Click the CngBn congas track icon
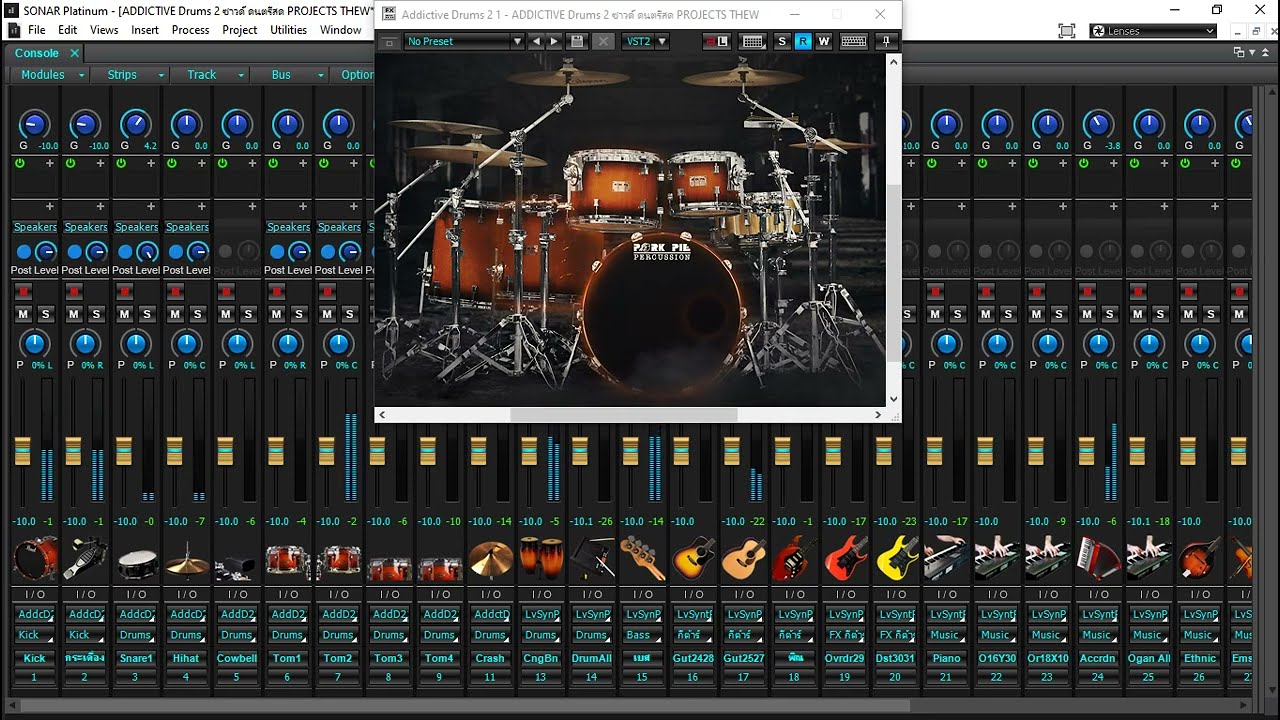The height and width of the screenshot is (720, 1280). [541, 558]
